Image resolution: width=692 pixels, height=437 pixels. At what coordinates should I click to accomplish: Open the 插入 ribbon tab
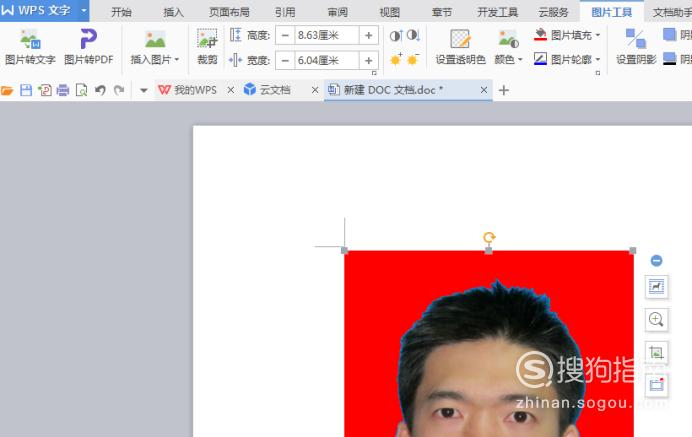(173, 12)
